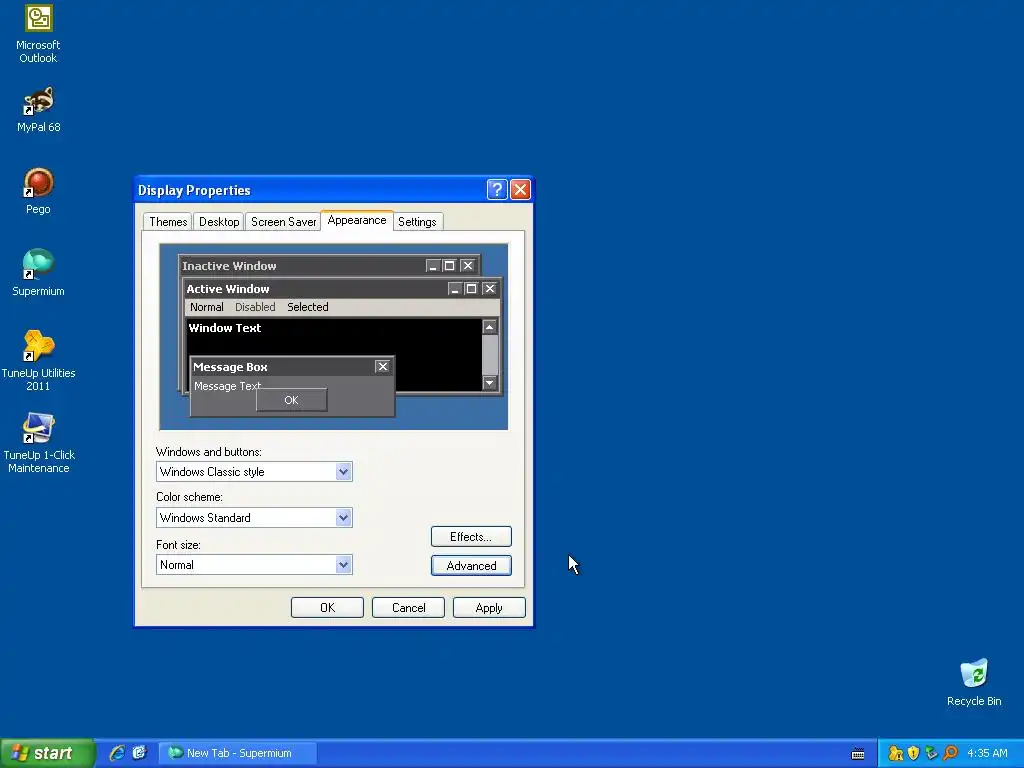Select the Pego desktop icon
The image size is (1024, 768).
39,191
